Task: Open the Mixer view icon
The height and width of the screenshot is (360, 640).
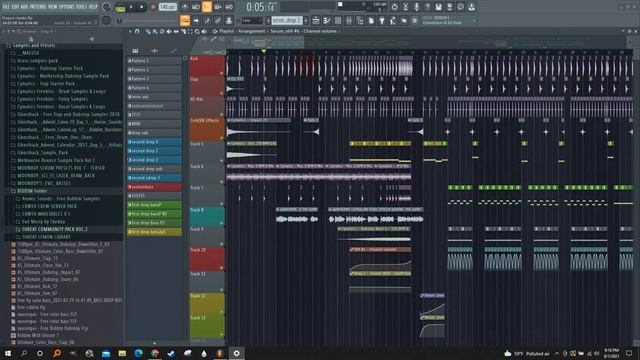Action: click(349, 20)
